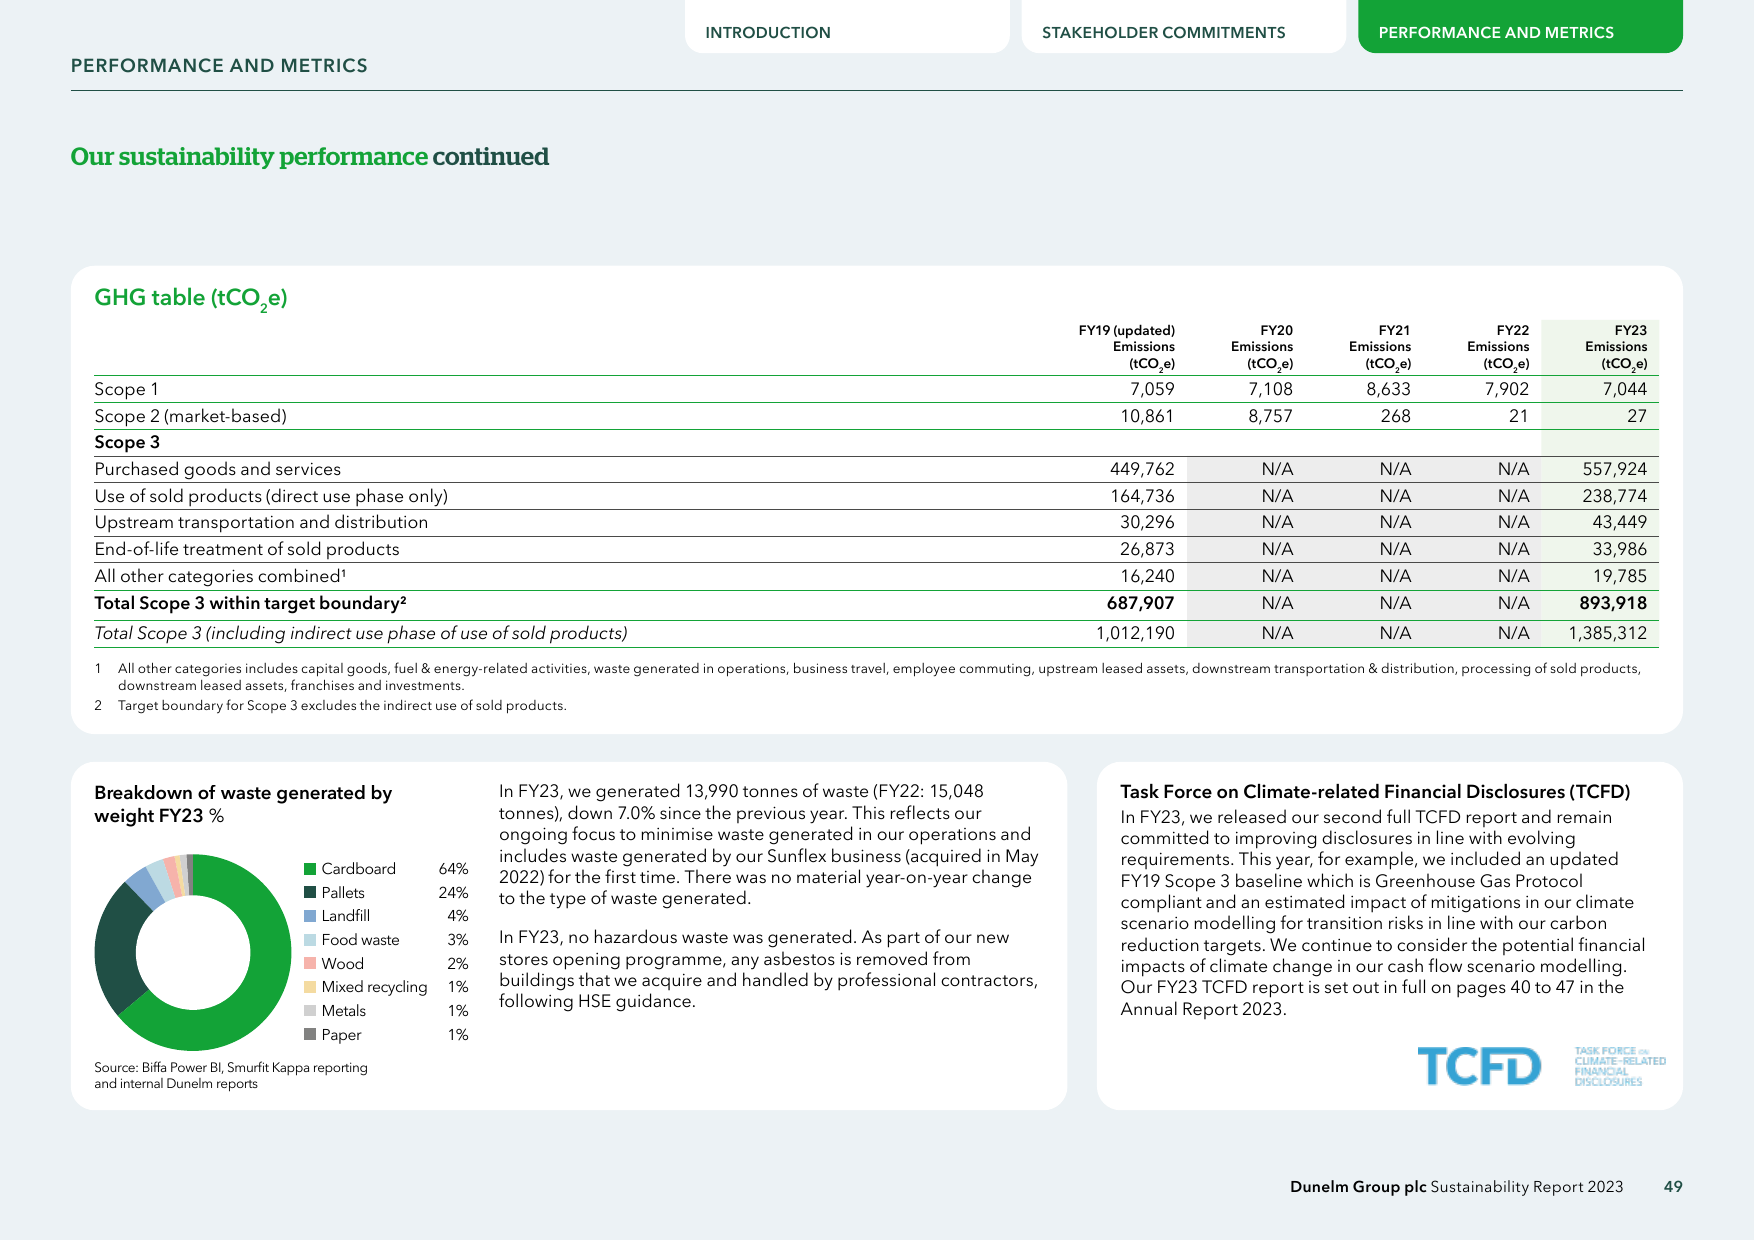The width and height of the screenshot is (1754, 1241).
Task: Select the Performance and Metrics tab
Action: pyautogui.click(x=1520, y=27)
